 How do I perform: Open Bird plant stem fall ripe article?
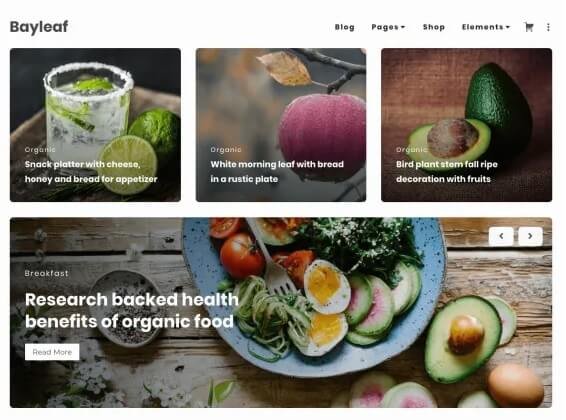tap(447, 172)
